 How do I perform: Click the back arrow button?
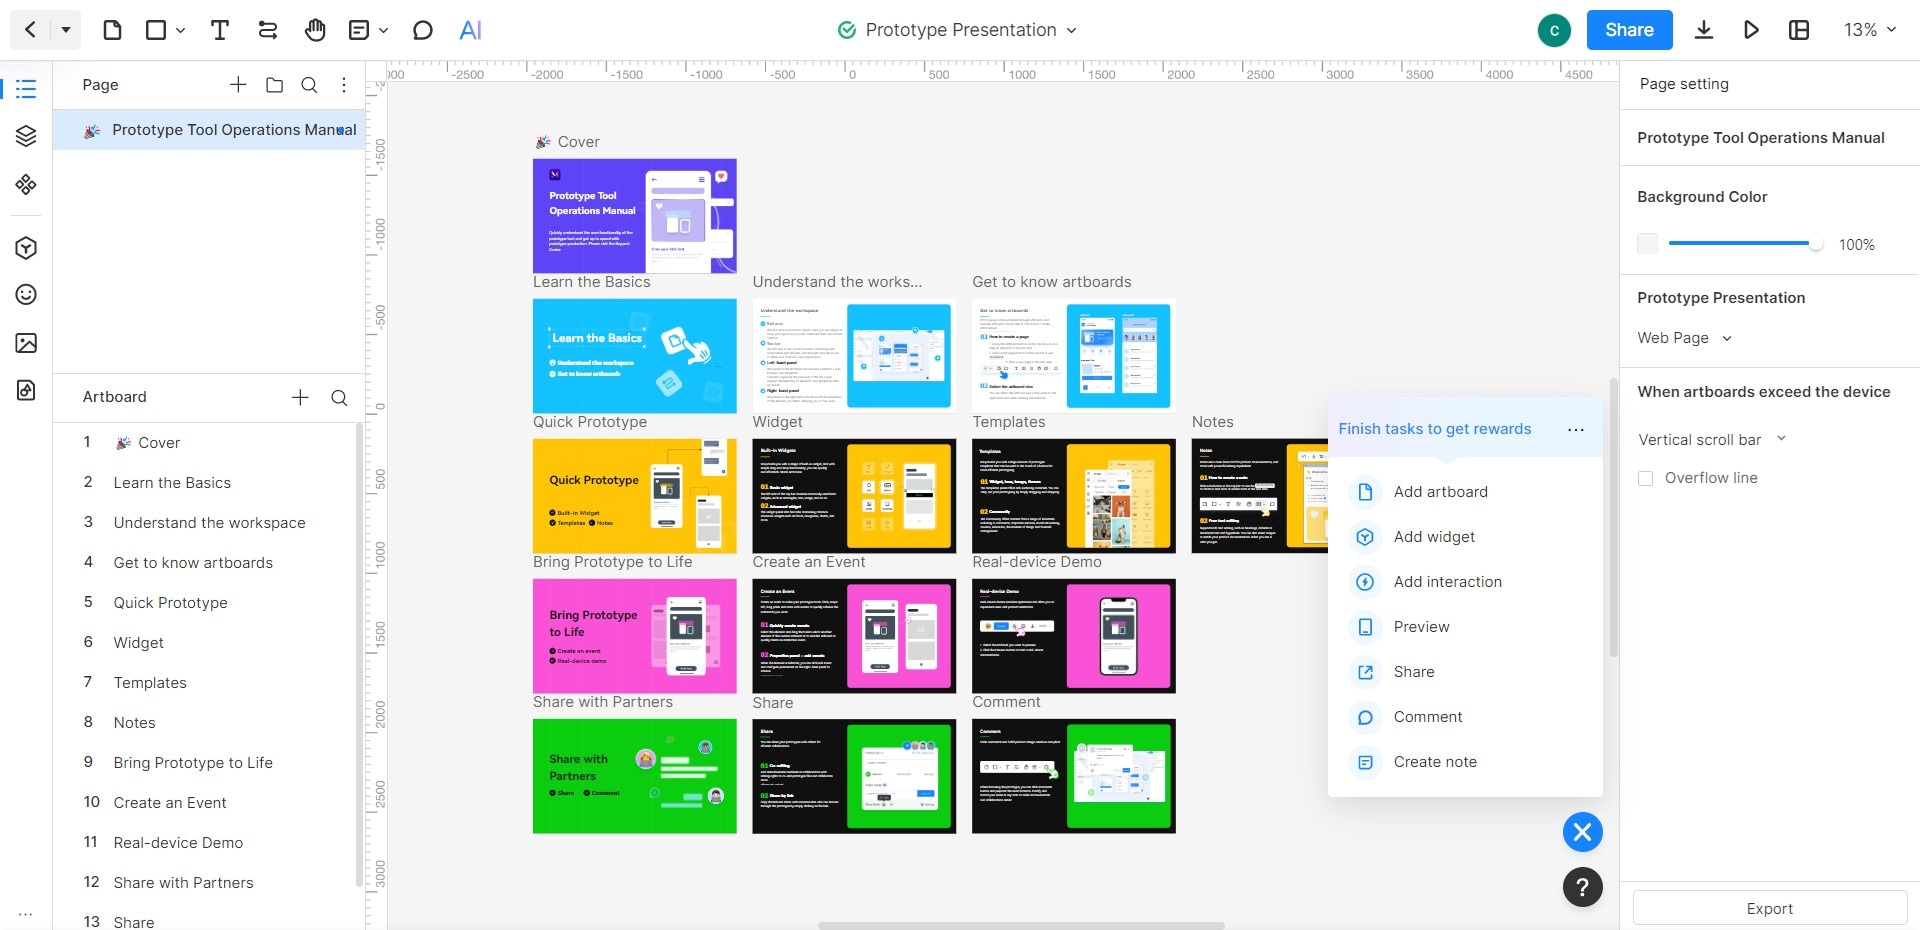[30, 30]
